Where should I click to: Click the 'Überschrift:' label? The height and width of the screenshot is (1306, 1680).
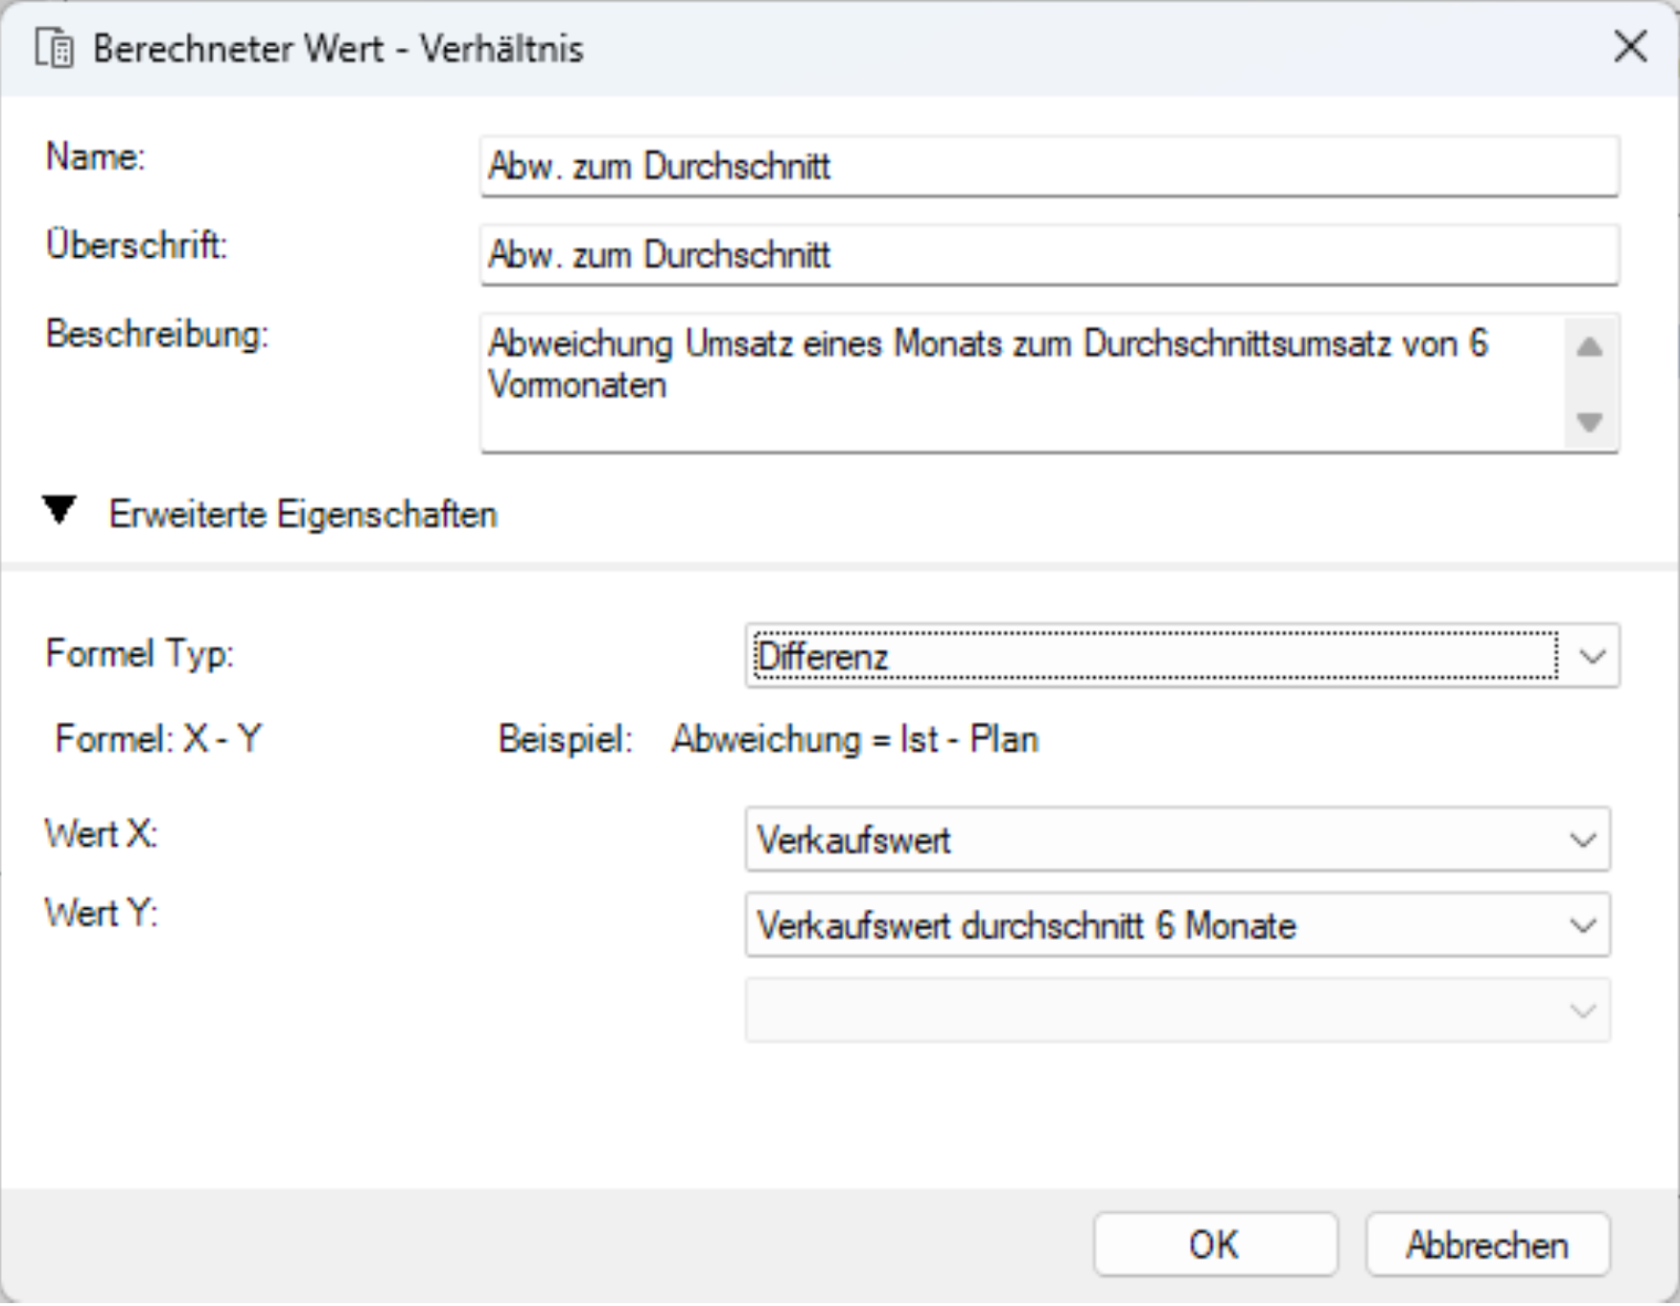coord(137,244)
